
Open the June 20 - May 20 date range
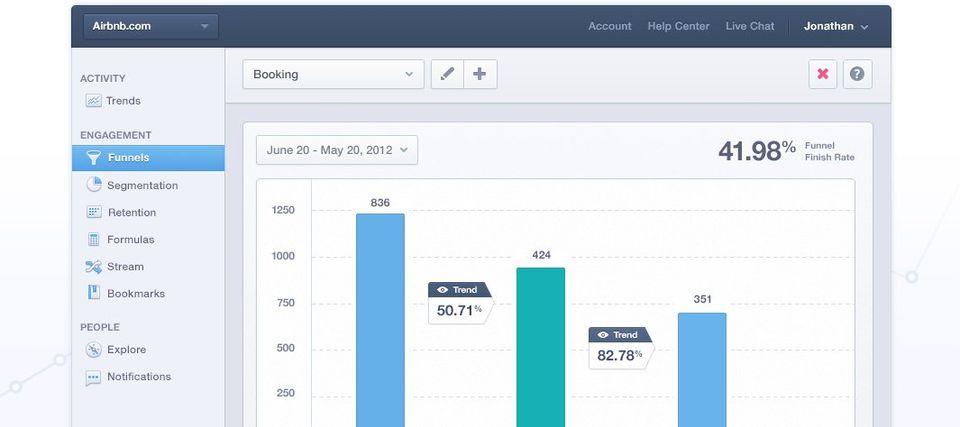[337, 150]
